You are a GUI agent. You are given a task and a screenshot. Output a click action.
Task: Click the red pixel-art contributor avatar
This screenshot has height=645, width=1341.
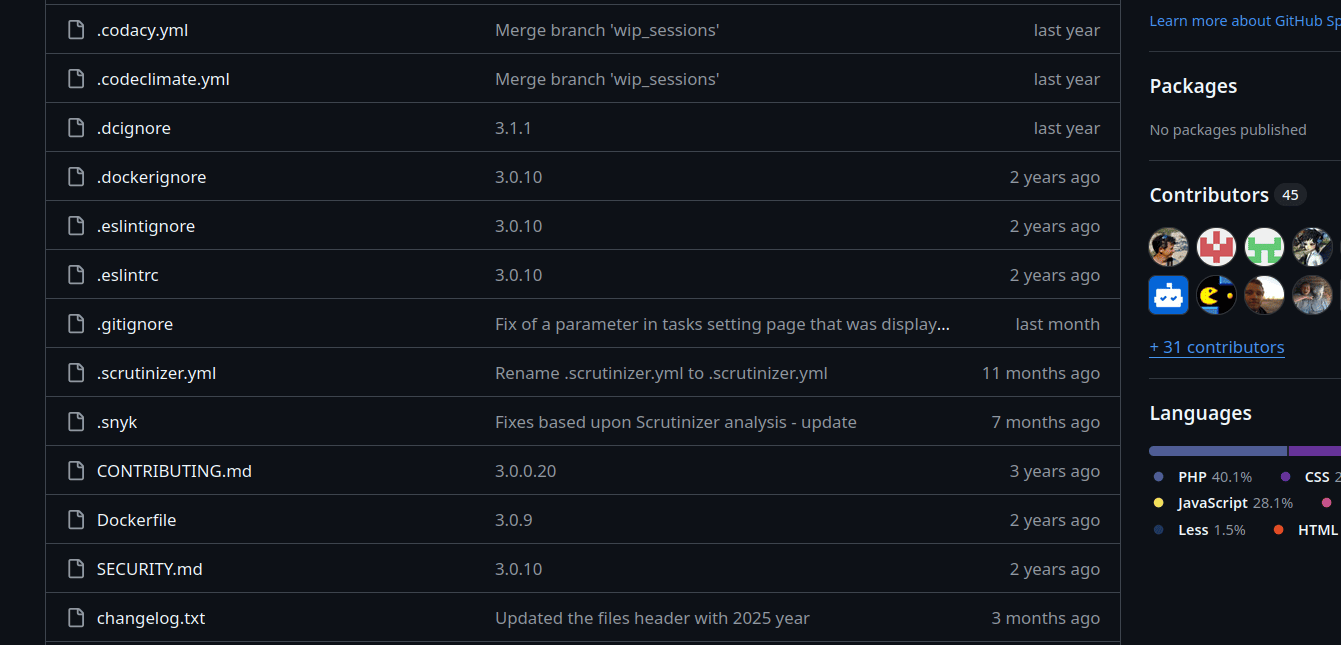point(1217,247)
